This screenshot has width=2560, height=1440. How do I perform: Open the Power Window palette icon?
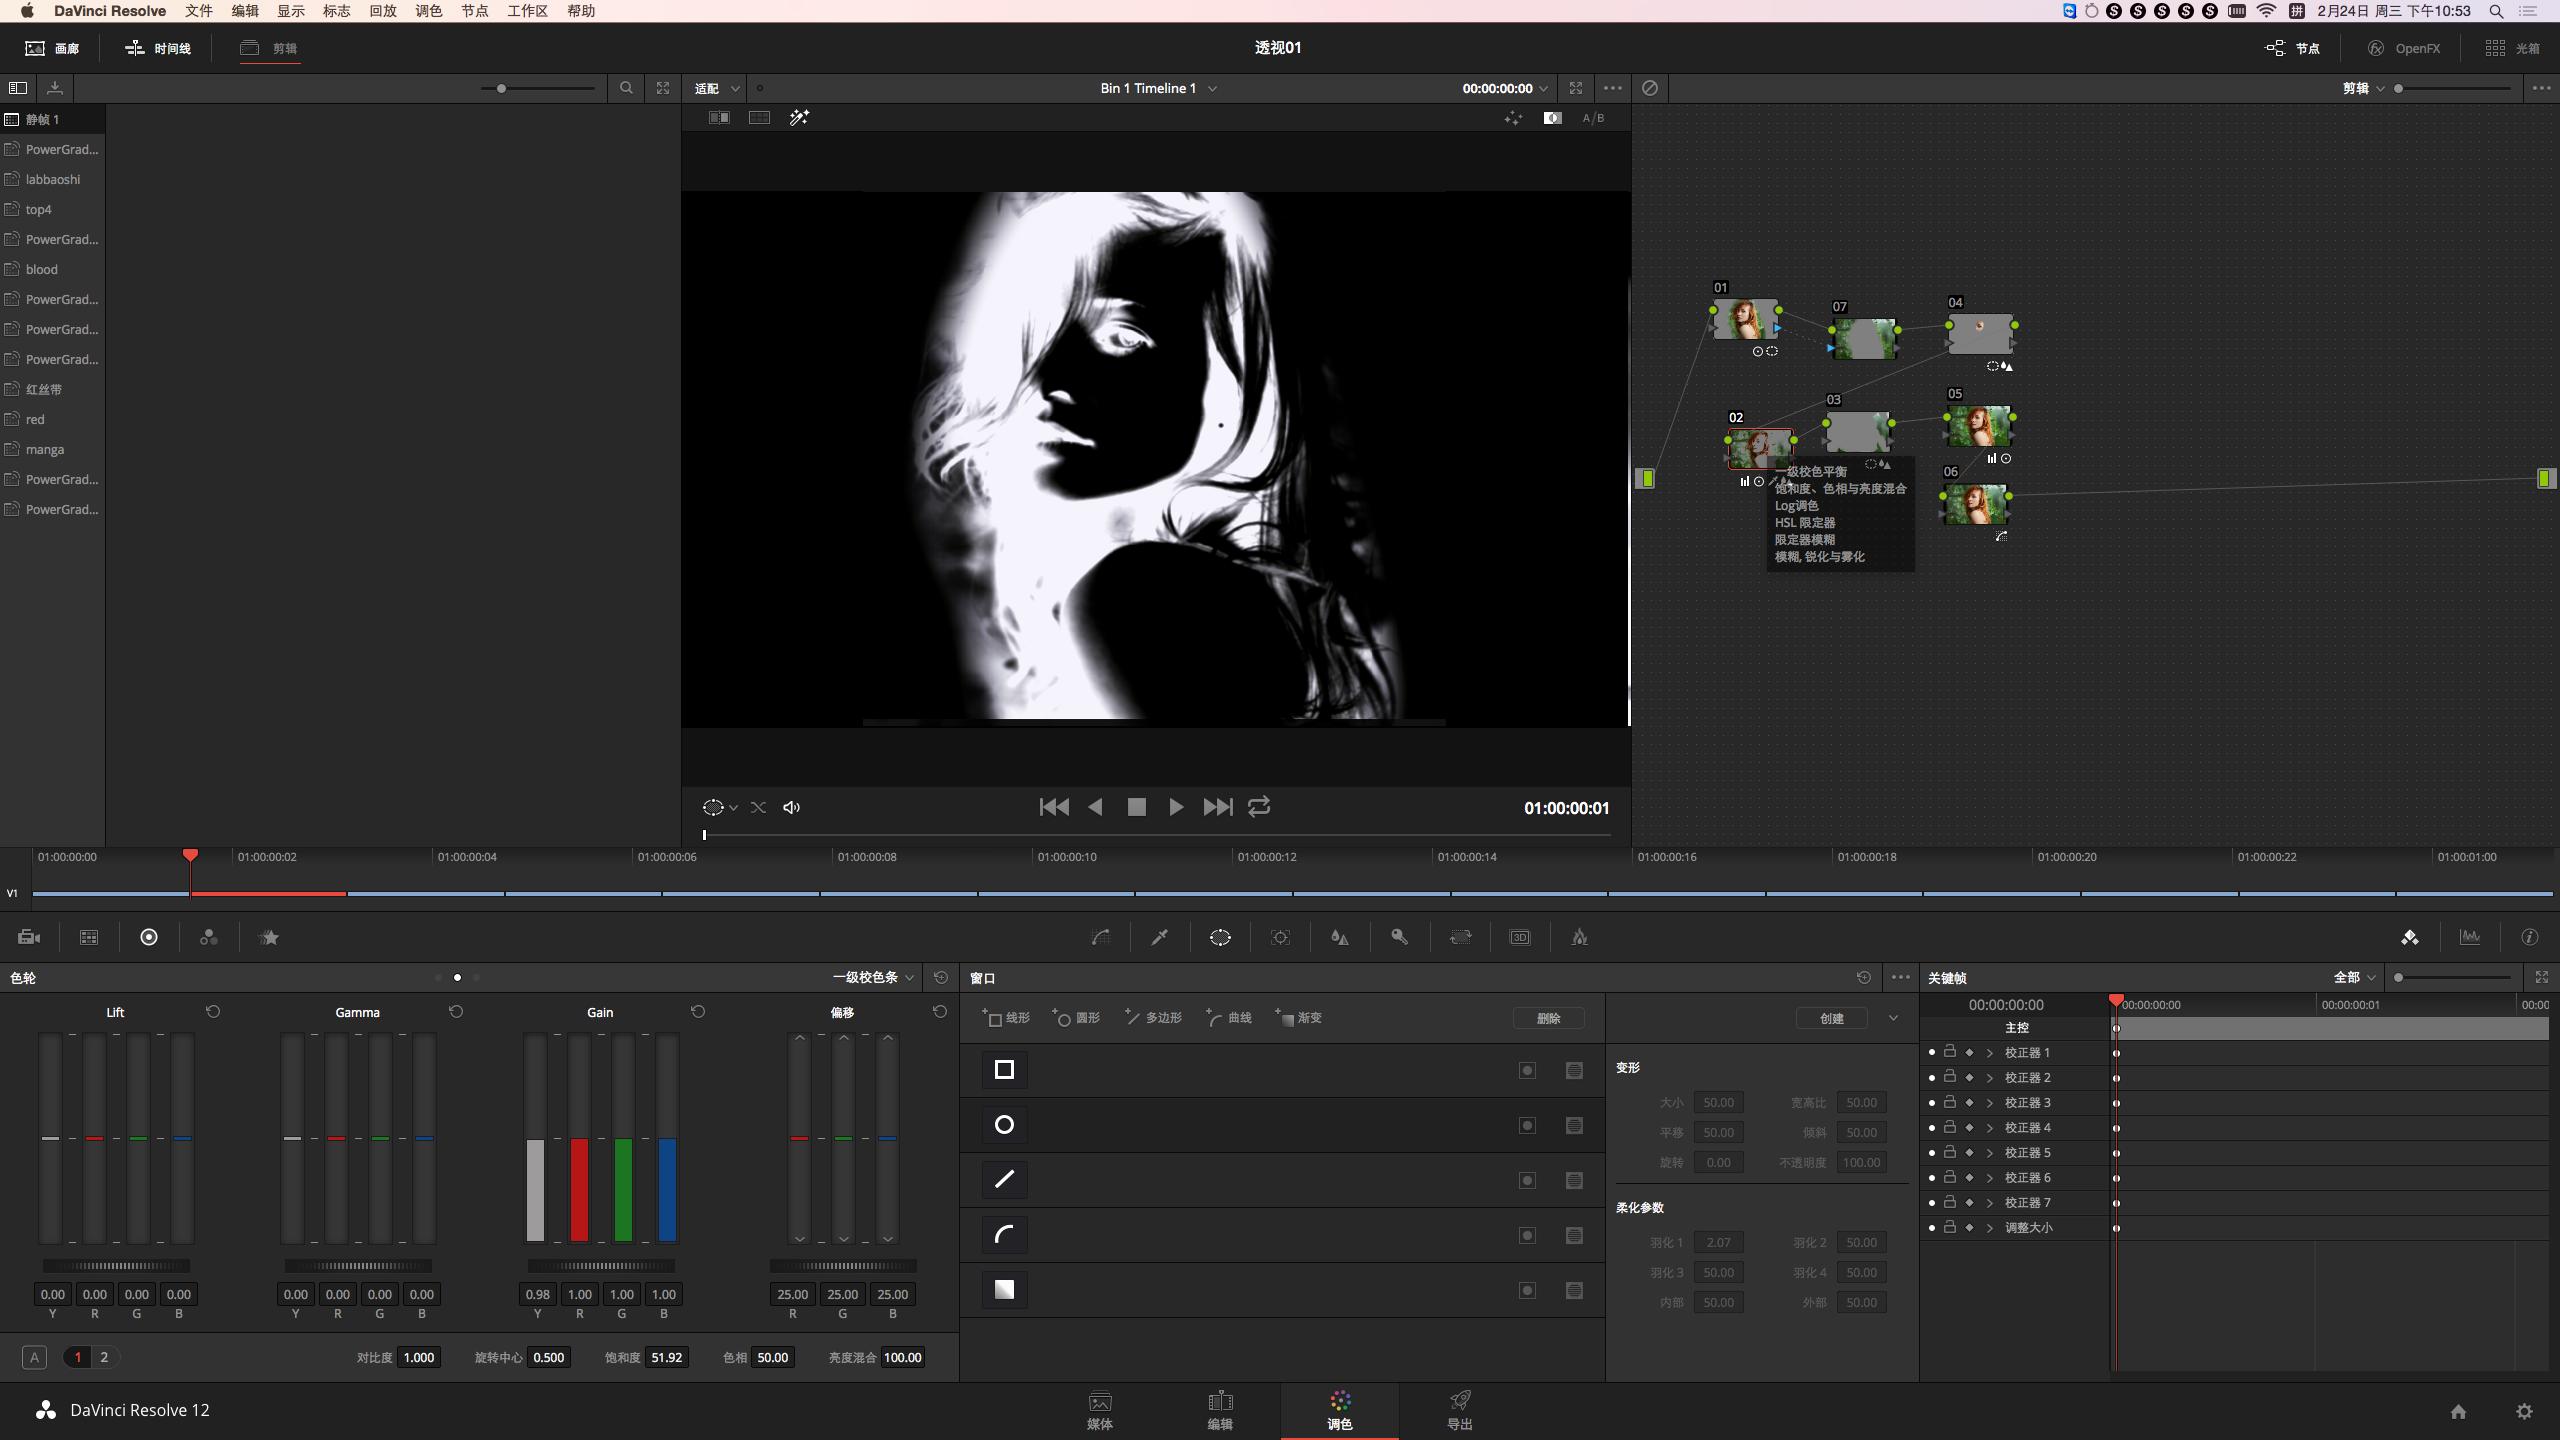(x=1220, y=937)
